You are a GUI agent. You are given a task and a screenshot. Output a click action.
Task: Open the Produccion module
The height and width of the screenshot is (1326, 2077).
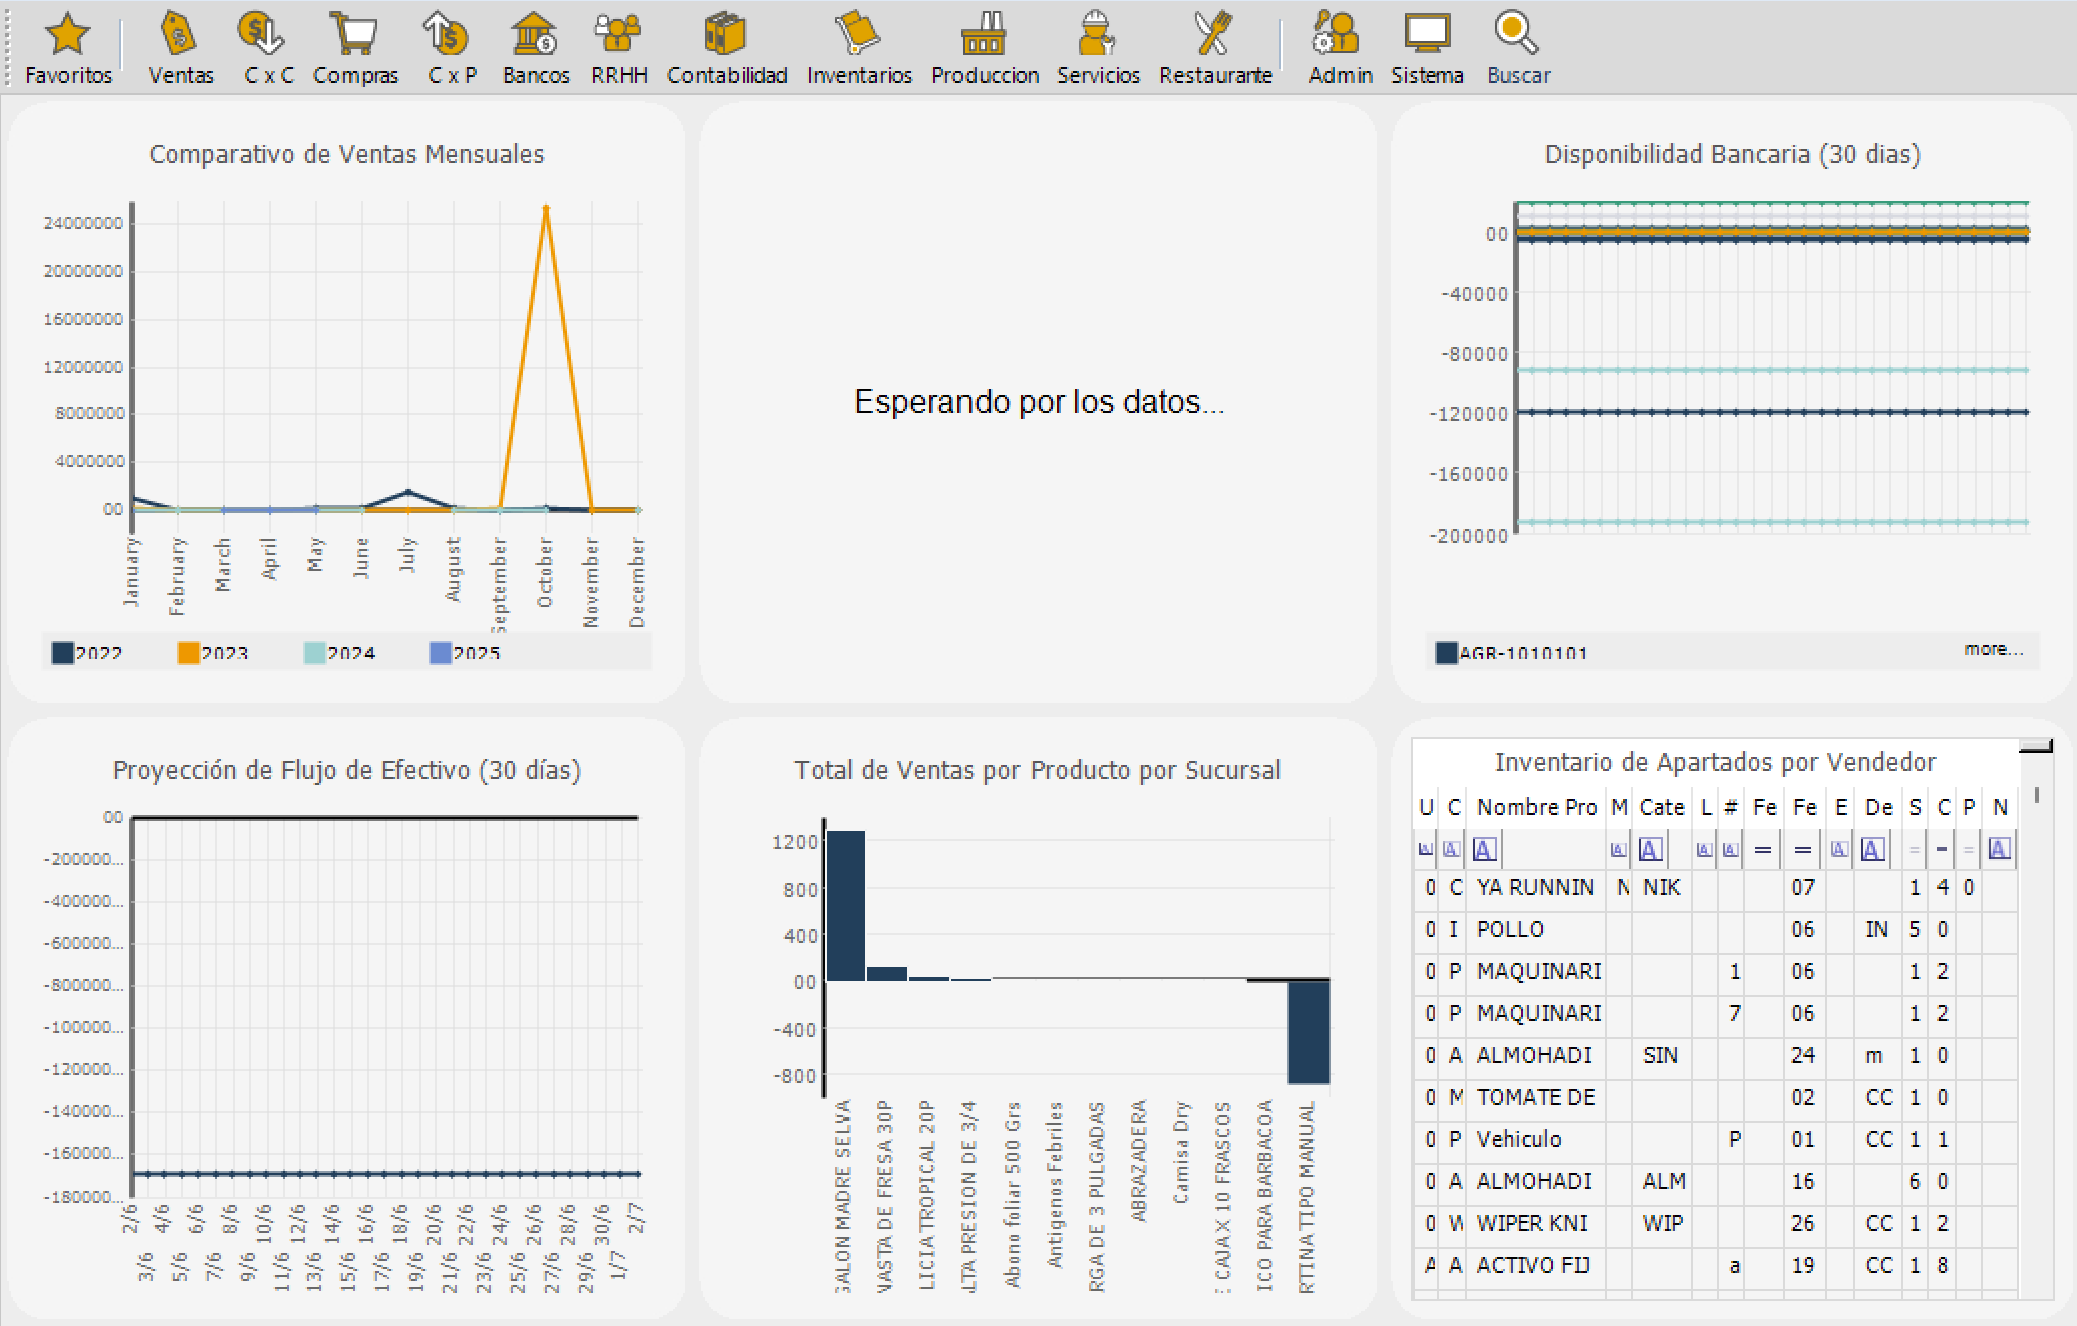click(x=984, y=45)
